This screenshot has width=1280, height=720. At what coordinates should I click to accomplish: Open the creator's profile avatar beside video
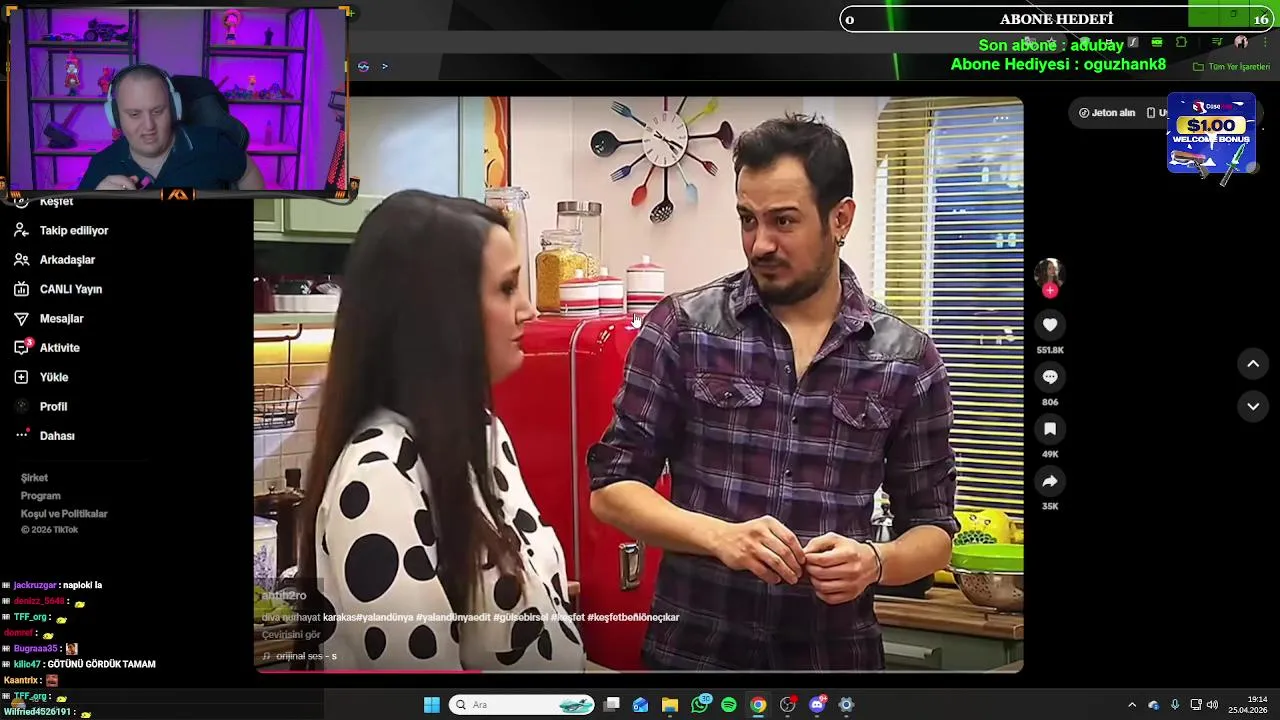[1049, 272]
